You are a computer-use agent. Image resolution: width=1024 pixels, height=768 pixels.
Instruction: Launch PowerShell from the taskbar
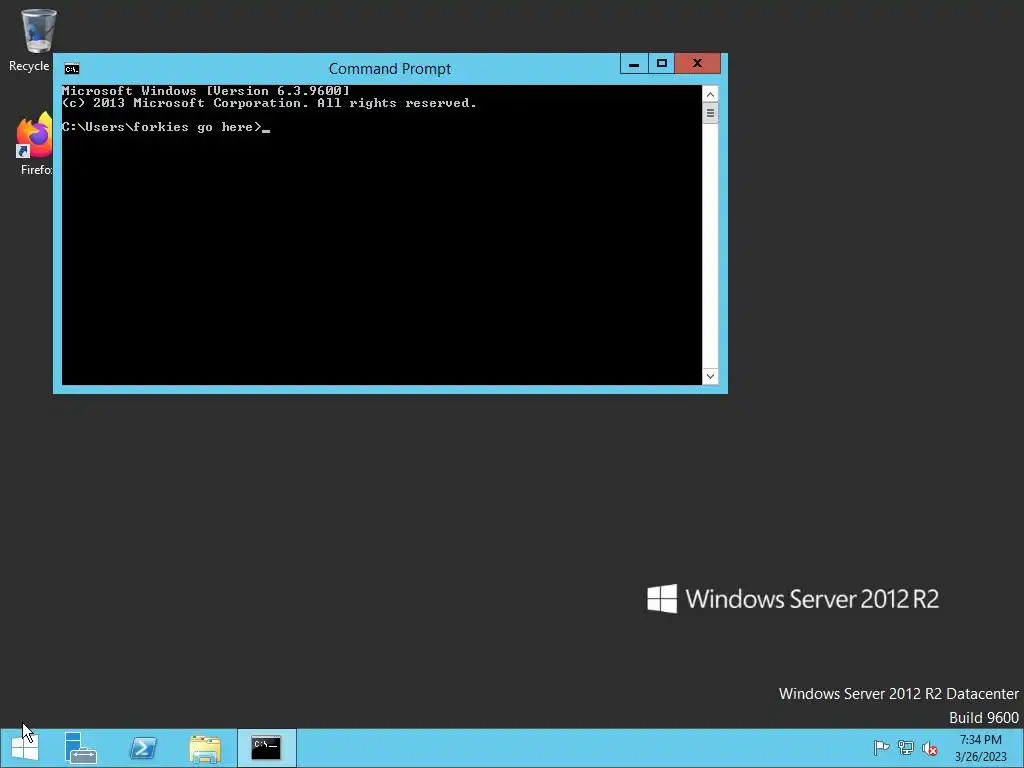[x=143, y=748]
